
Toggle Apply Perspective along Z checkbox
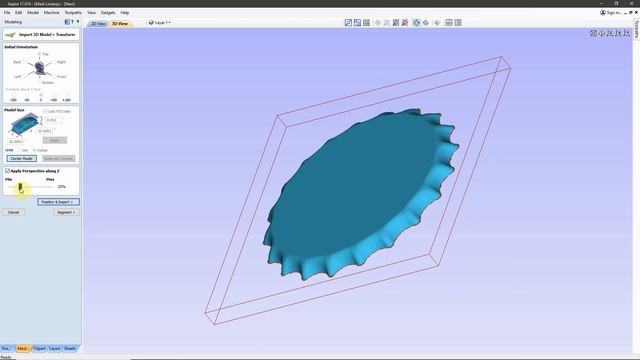7,171
